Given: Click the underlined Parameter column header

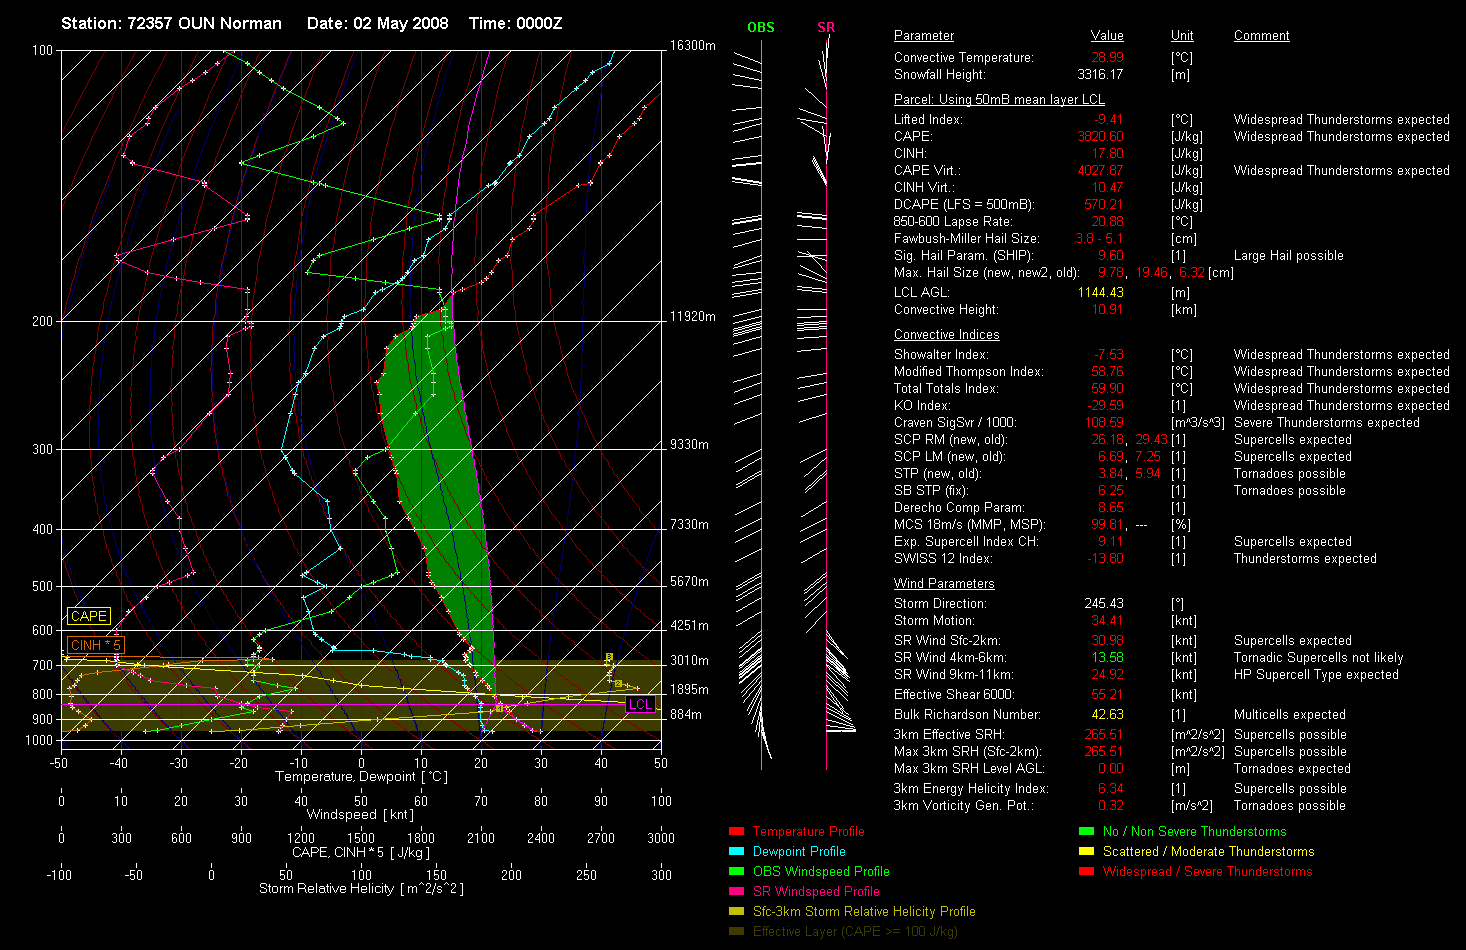Looking at the screenshot, I should 923,36.
